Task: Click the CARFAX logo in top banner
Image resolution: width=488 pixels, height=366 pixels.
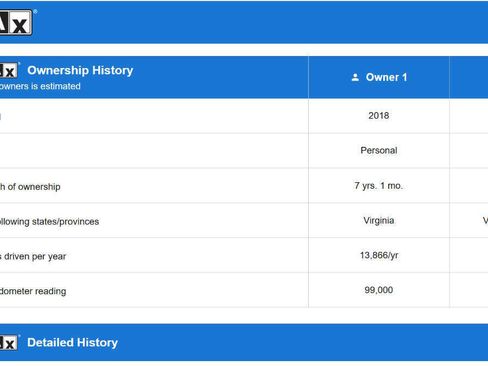Action: tap(16, 22)
